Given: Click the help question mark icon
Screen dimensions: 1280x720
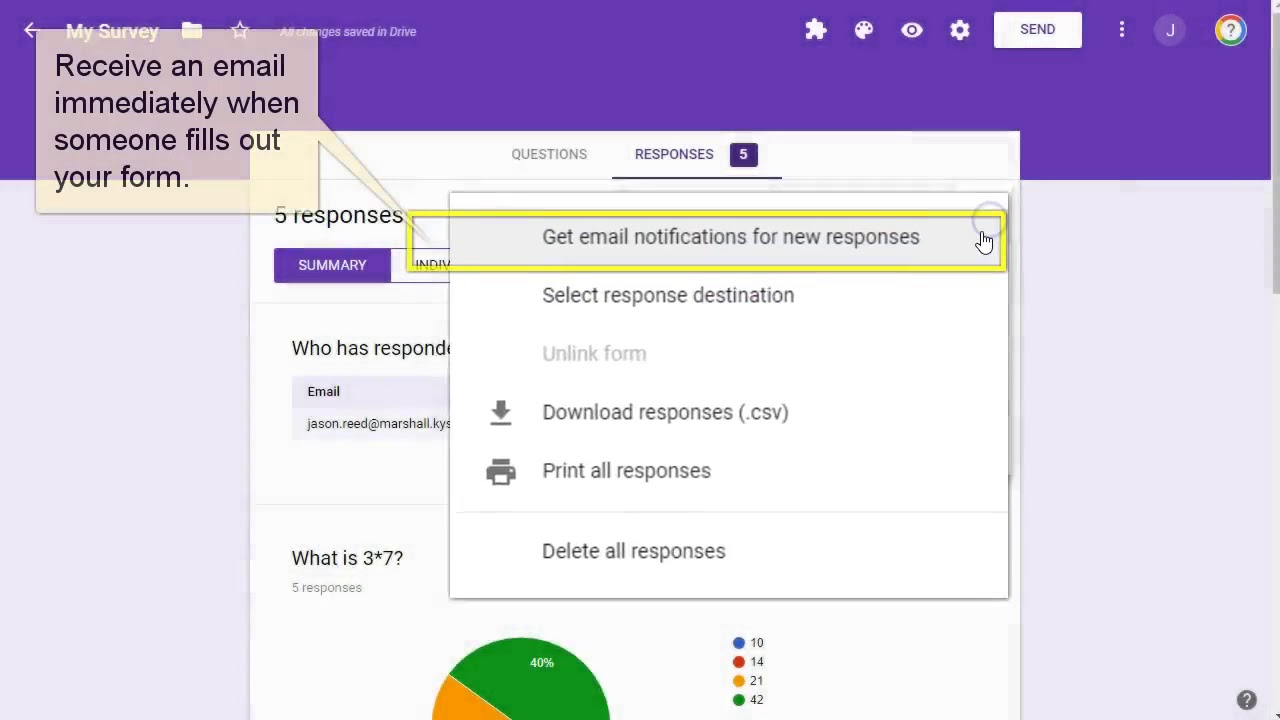Looking at the screenshot, I should click(1246, 700).
